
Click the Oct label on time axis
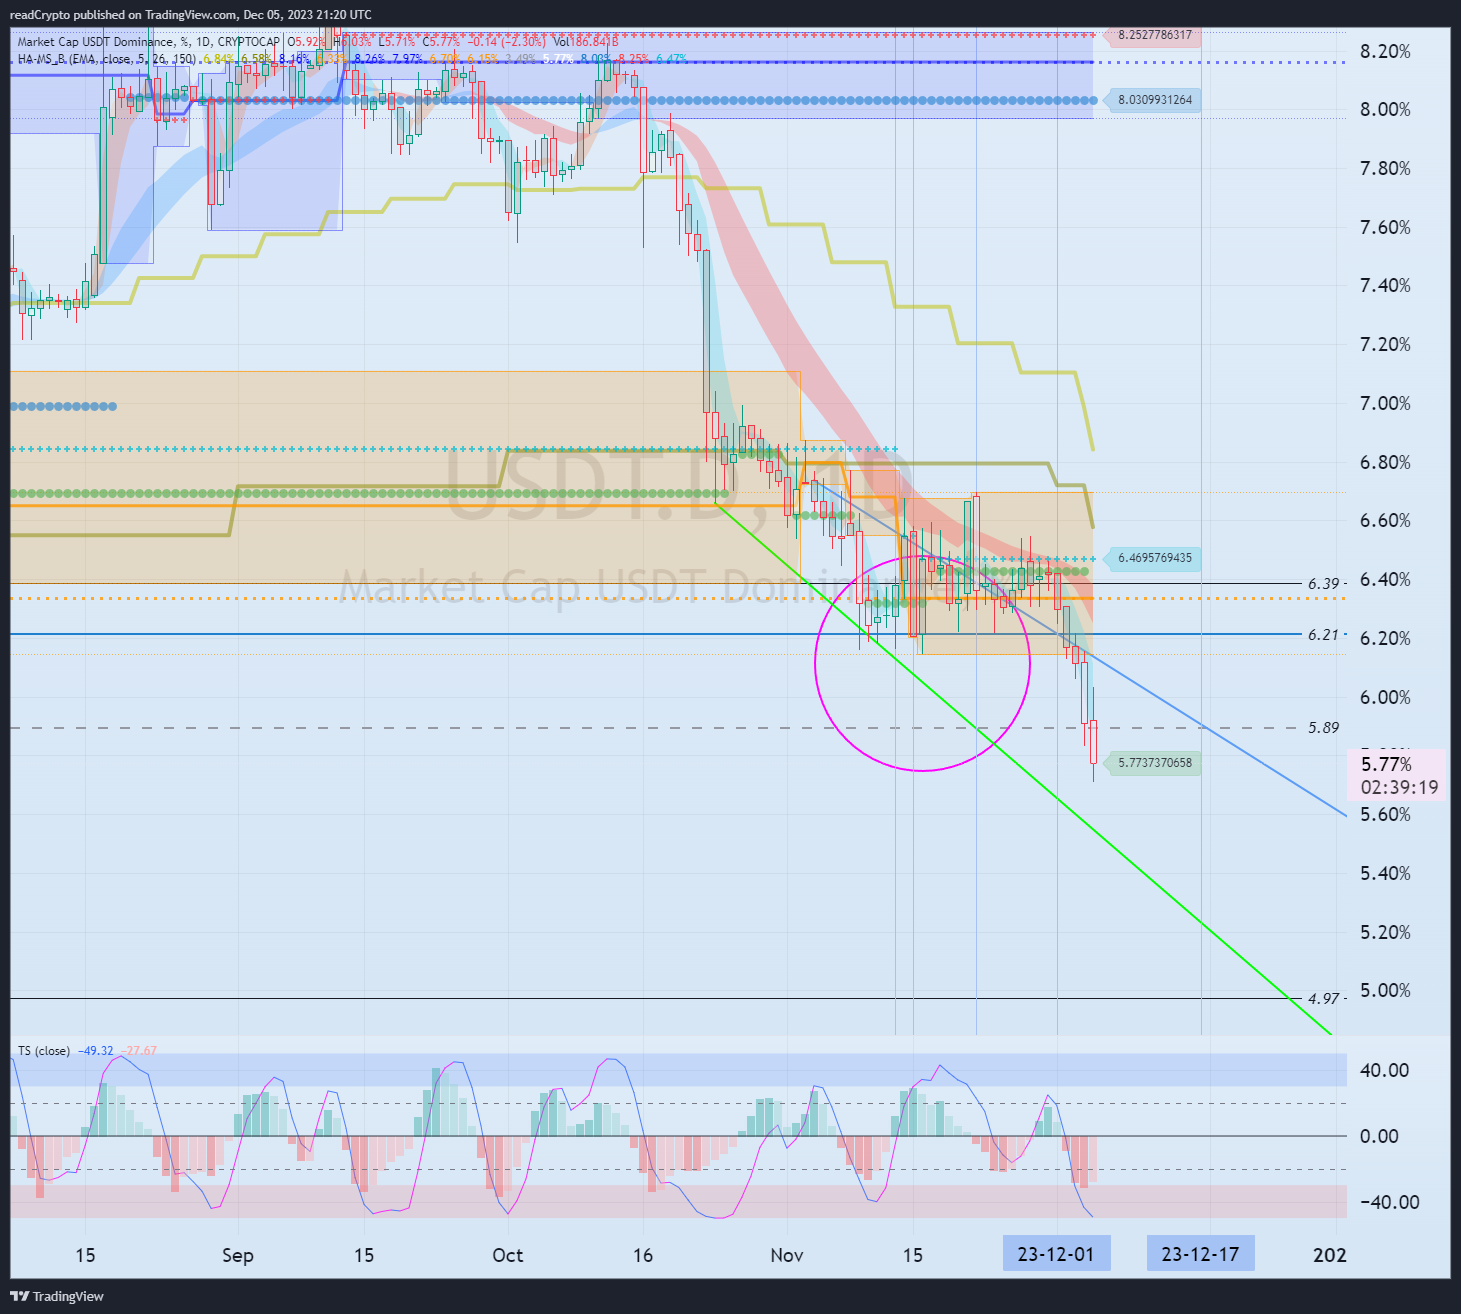pos(507,1255)
